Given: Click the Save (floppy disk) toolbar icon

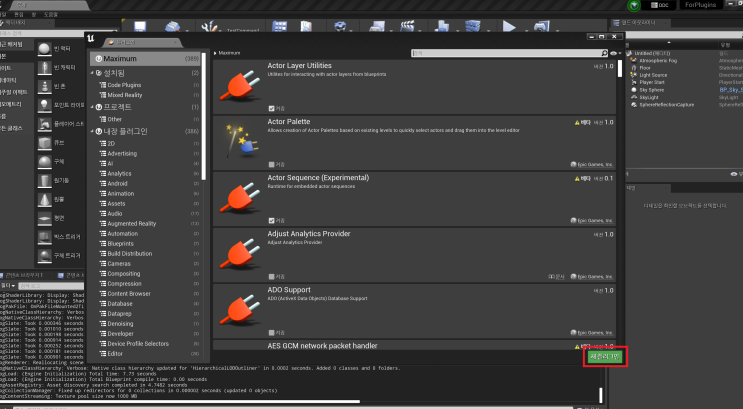Looking at the screenshot, I should click(x=140, y=27).
